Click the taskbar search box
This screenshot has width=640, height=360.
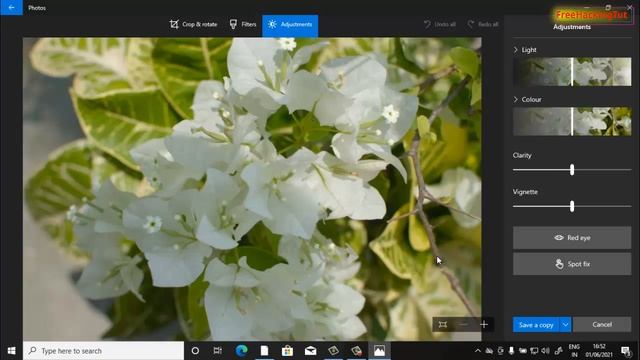104,351
